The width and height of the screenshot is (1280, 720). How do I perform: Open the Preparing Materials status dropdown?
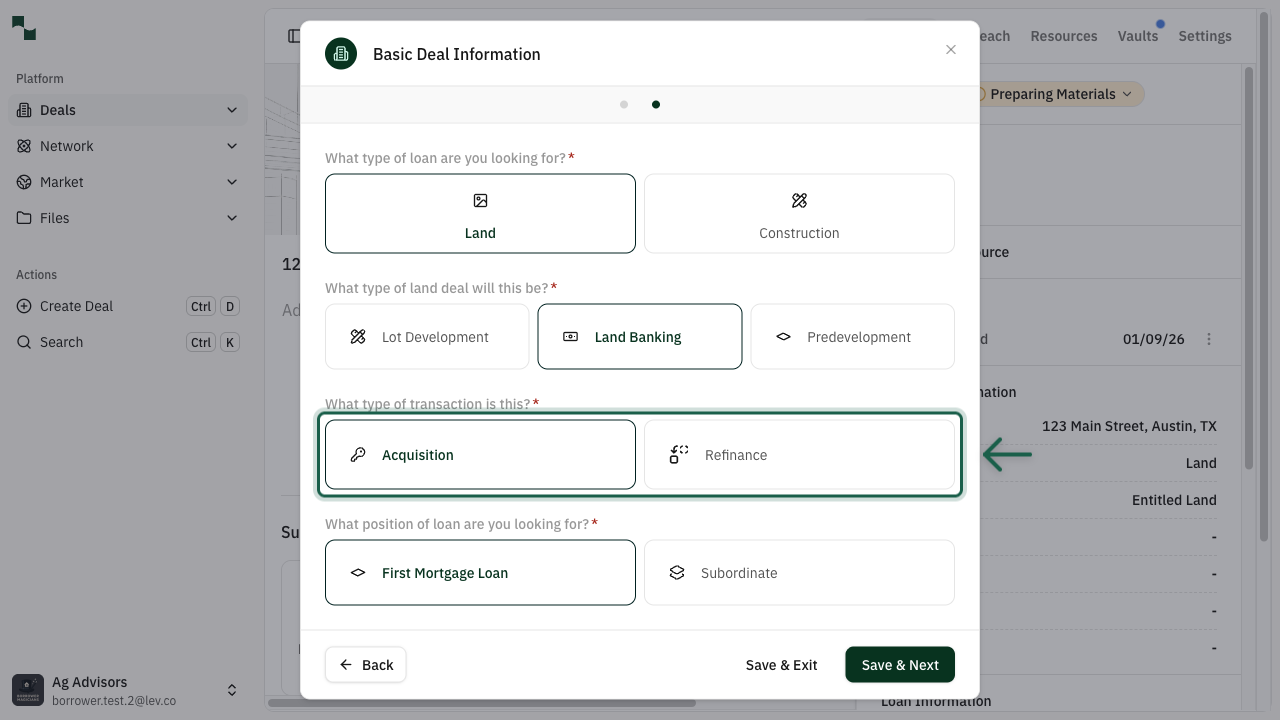point(1053,93)
